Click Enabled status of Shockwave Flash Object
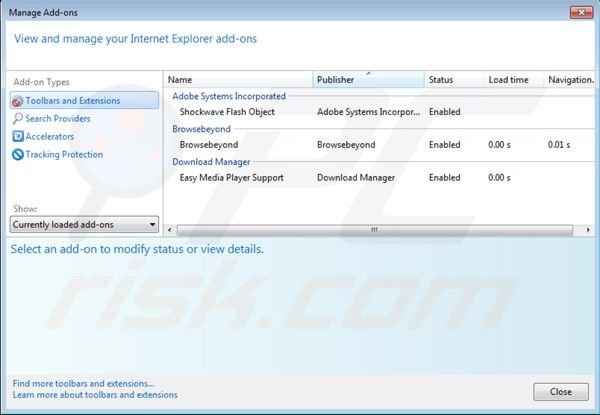 click(x=444, y=112)
